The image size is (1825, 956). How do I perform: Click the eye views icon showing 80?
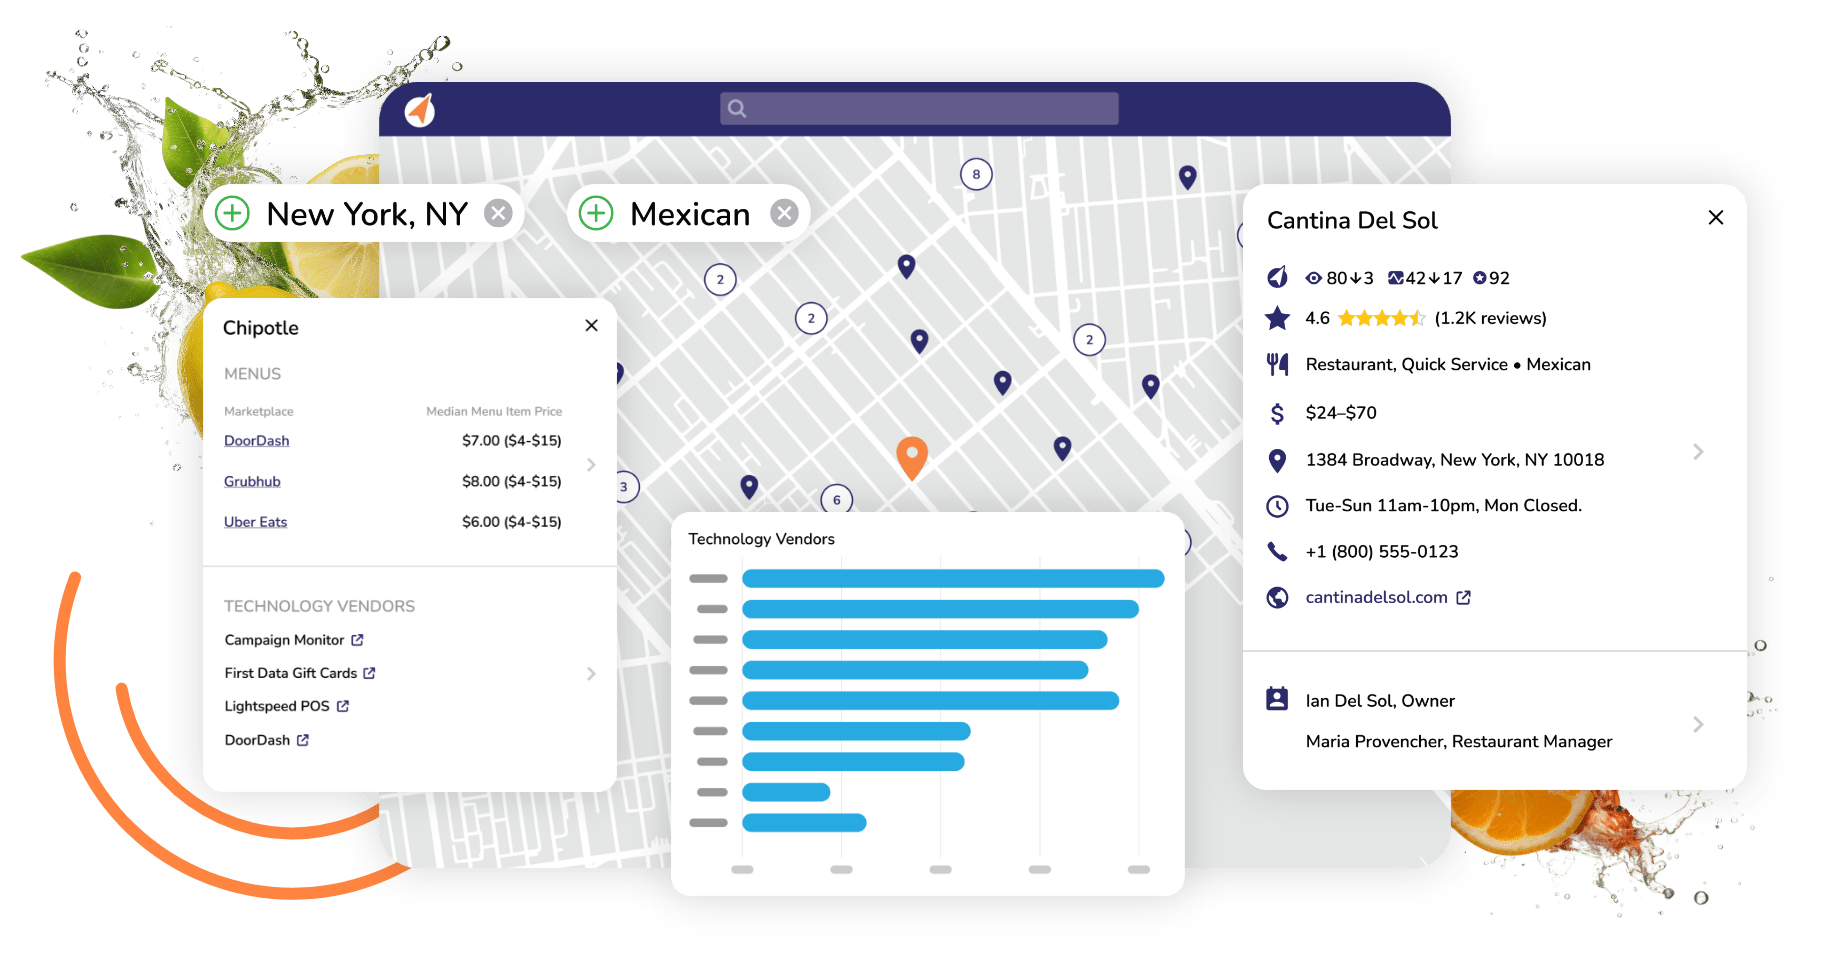click(x=1315, y=278)
